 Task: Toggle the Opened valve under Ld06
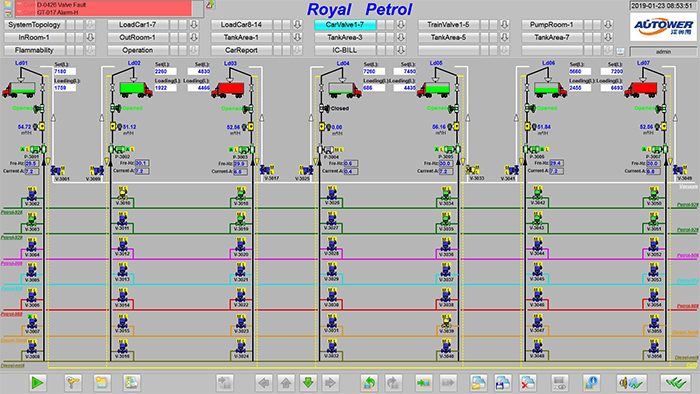(530, 108)
